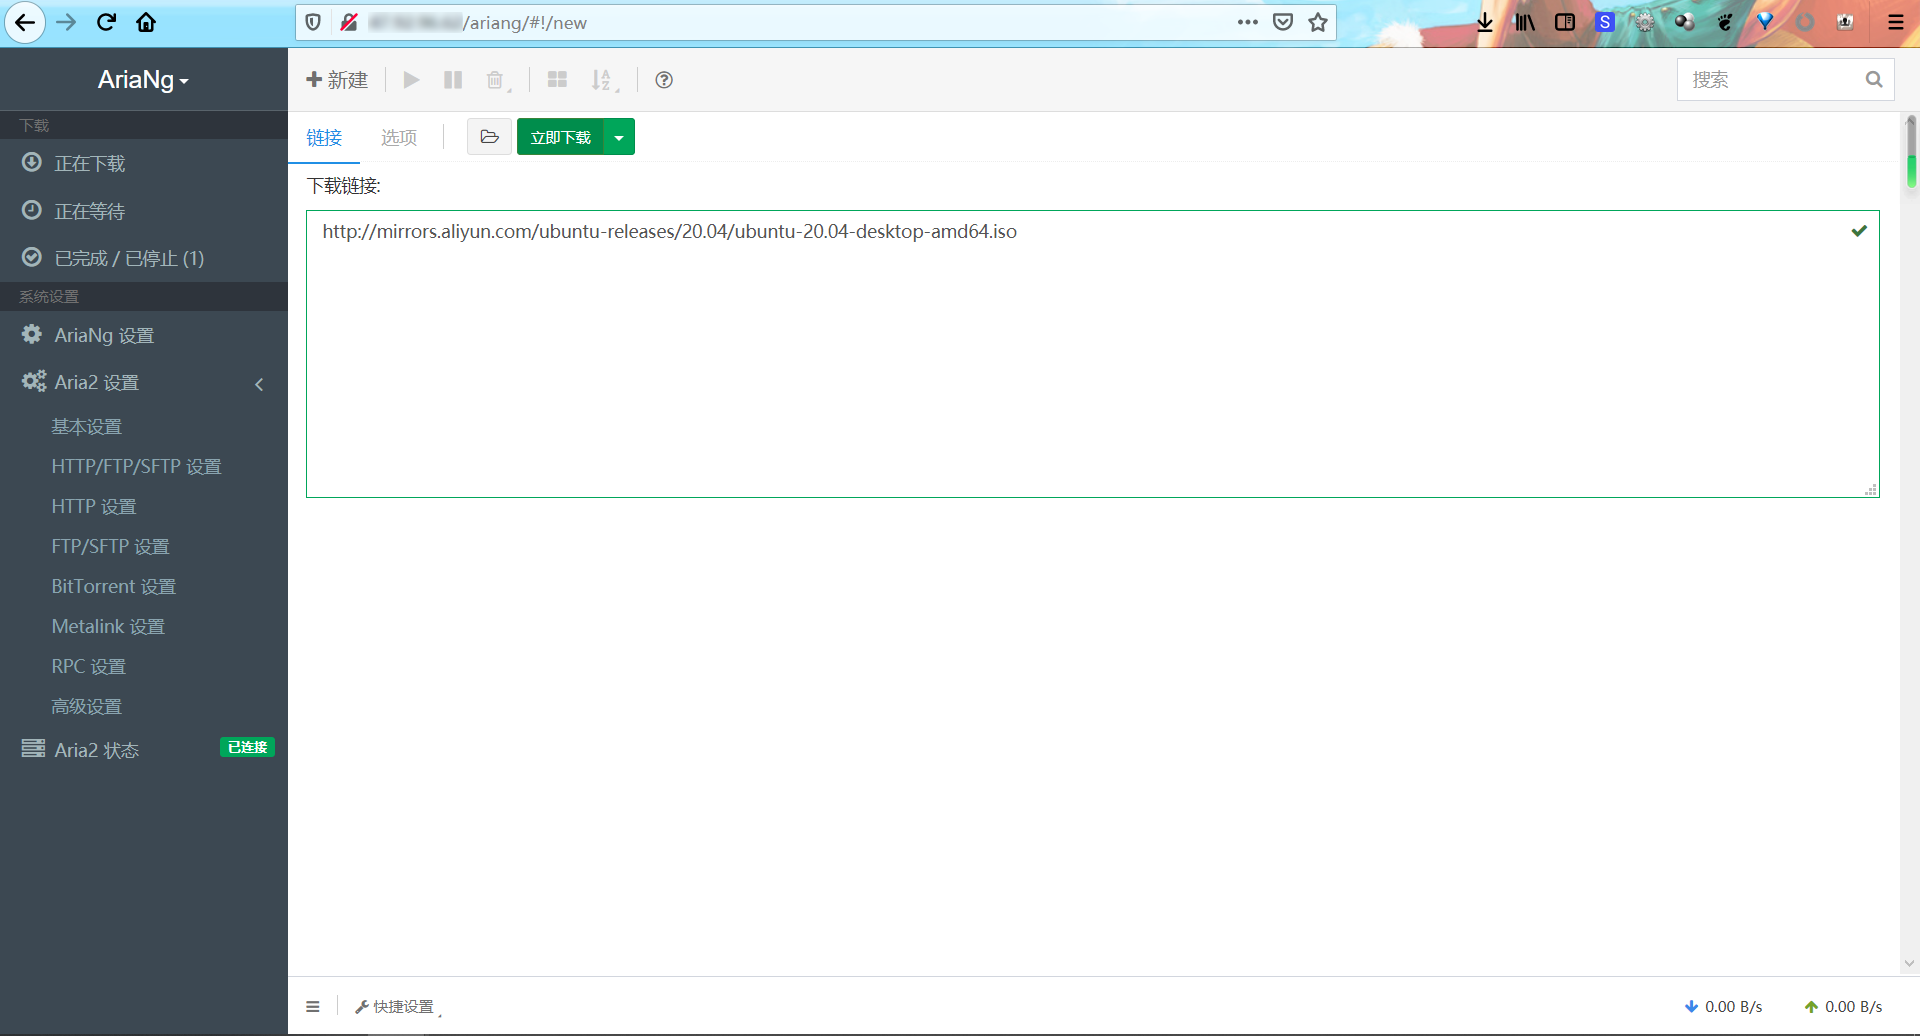Open the 正在下载 downloading list
Screen dimensions: 1920x1036
click(144, 163)
